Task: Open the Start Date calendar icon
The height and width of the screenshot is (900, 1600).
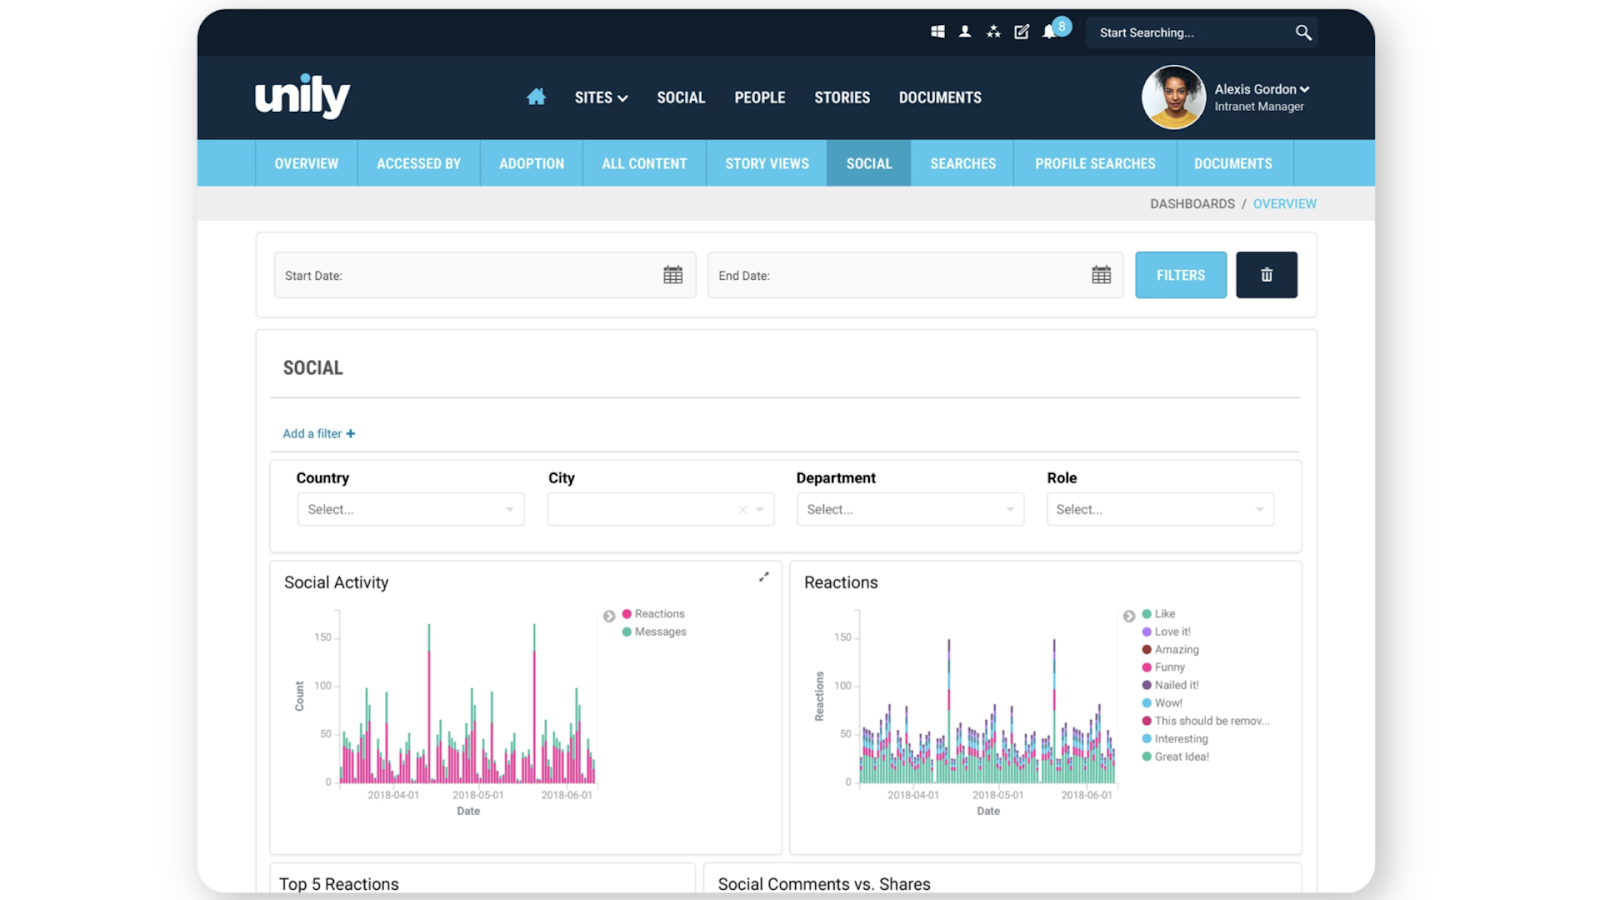Action: pyautogui.click(x=673, y=275)
